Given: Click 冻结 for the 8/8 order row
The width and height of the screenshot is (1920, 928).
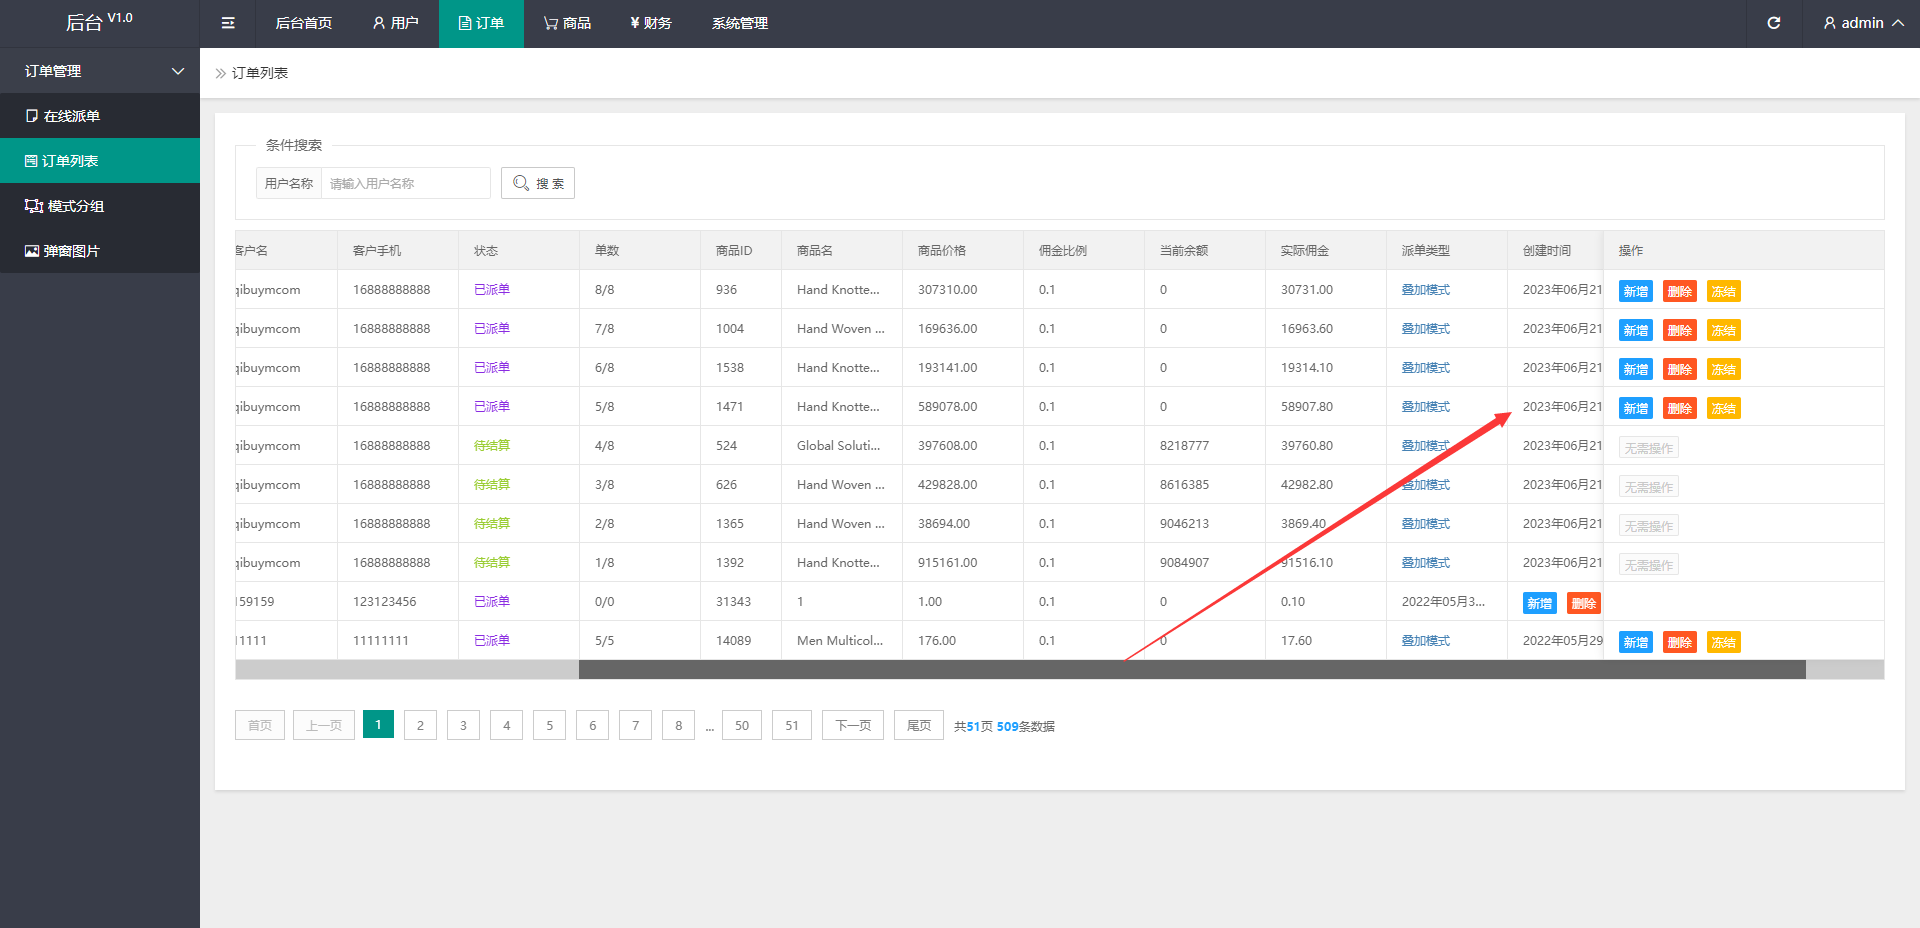Looking at the screenshot, I should (x=1723, y=291).
